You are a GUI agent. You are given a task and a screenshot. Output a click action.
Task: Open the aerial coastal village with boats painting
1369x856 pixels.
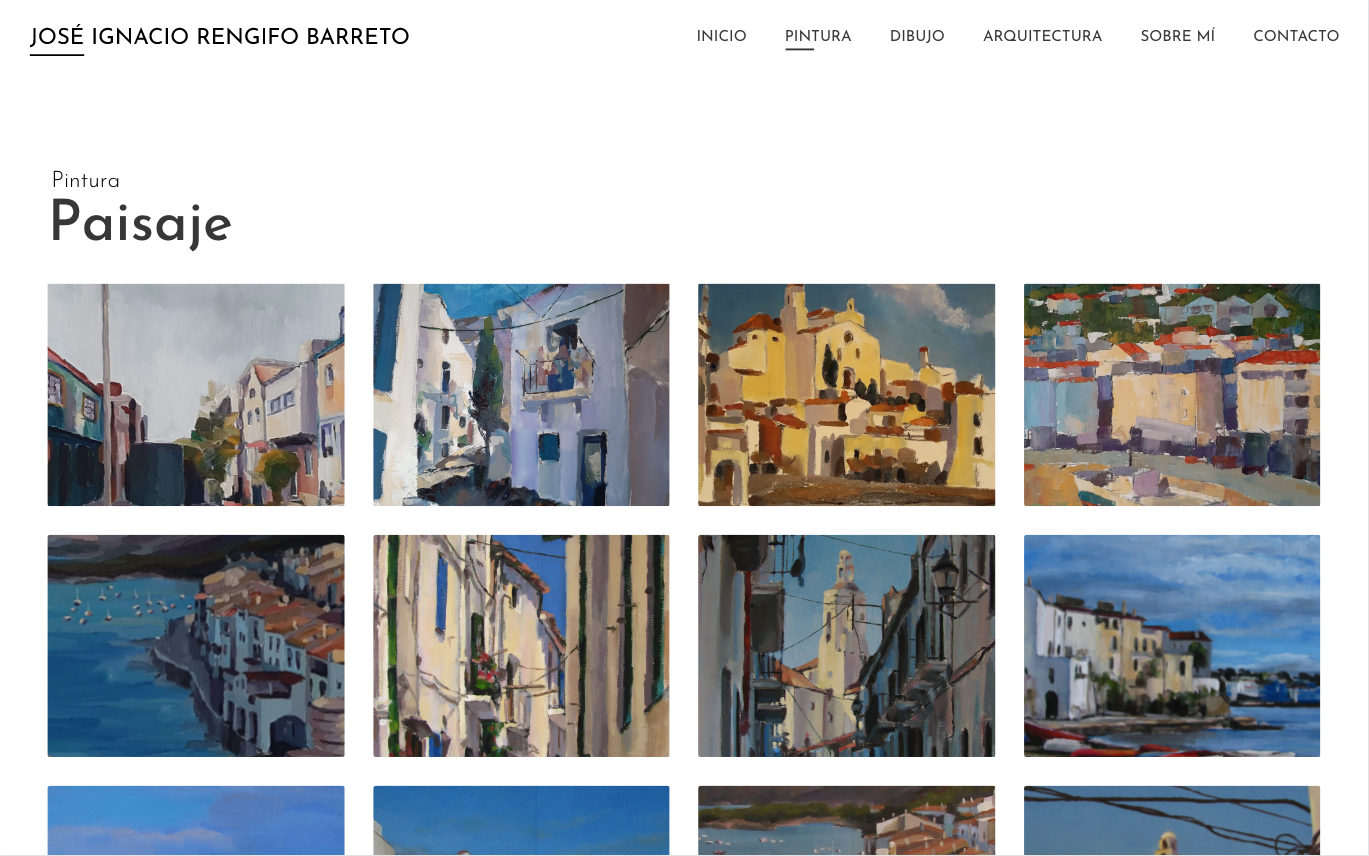click(x=196, y=646)
